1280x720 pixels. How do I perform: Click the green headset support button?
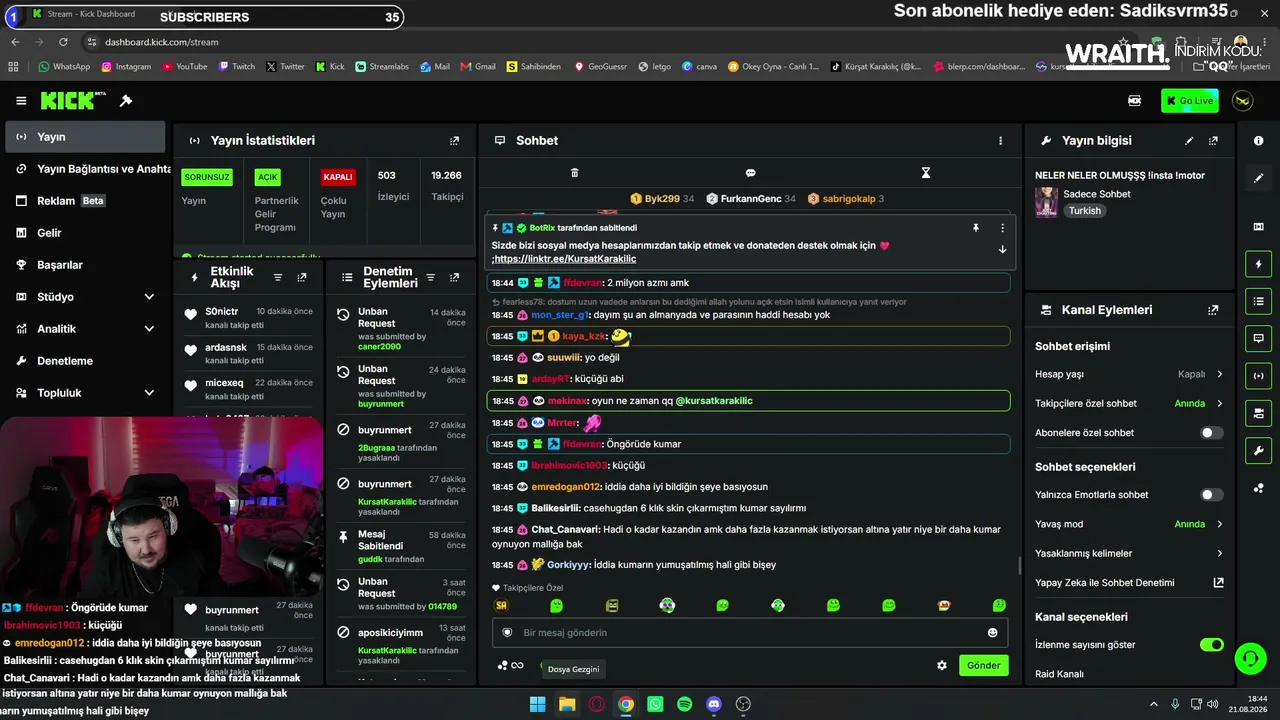[1249, 658]
